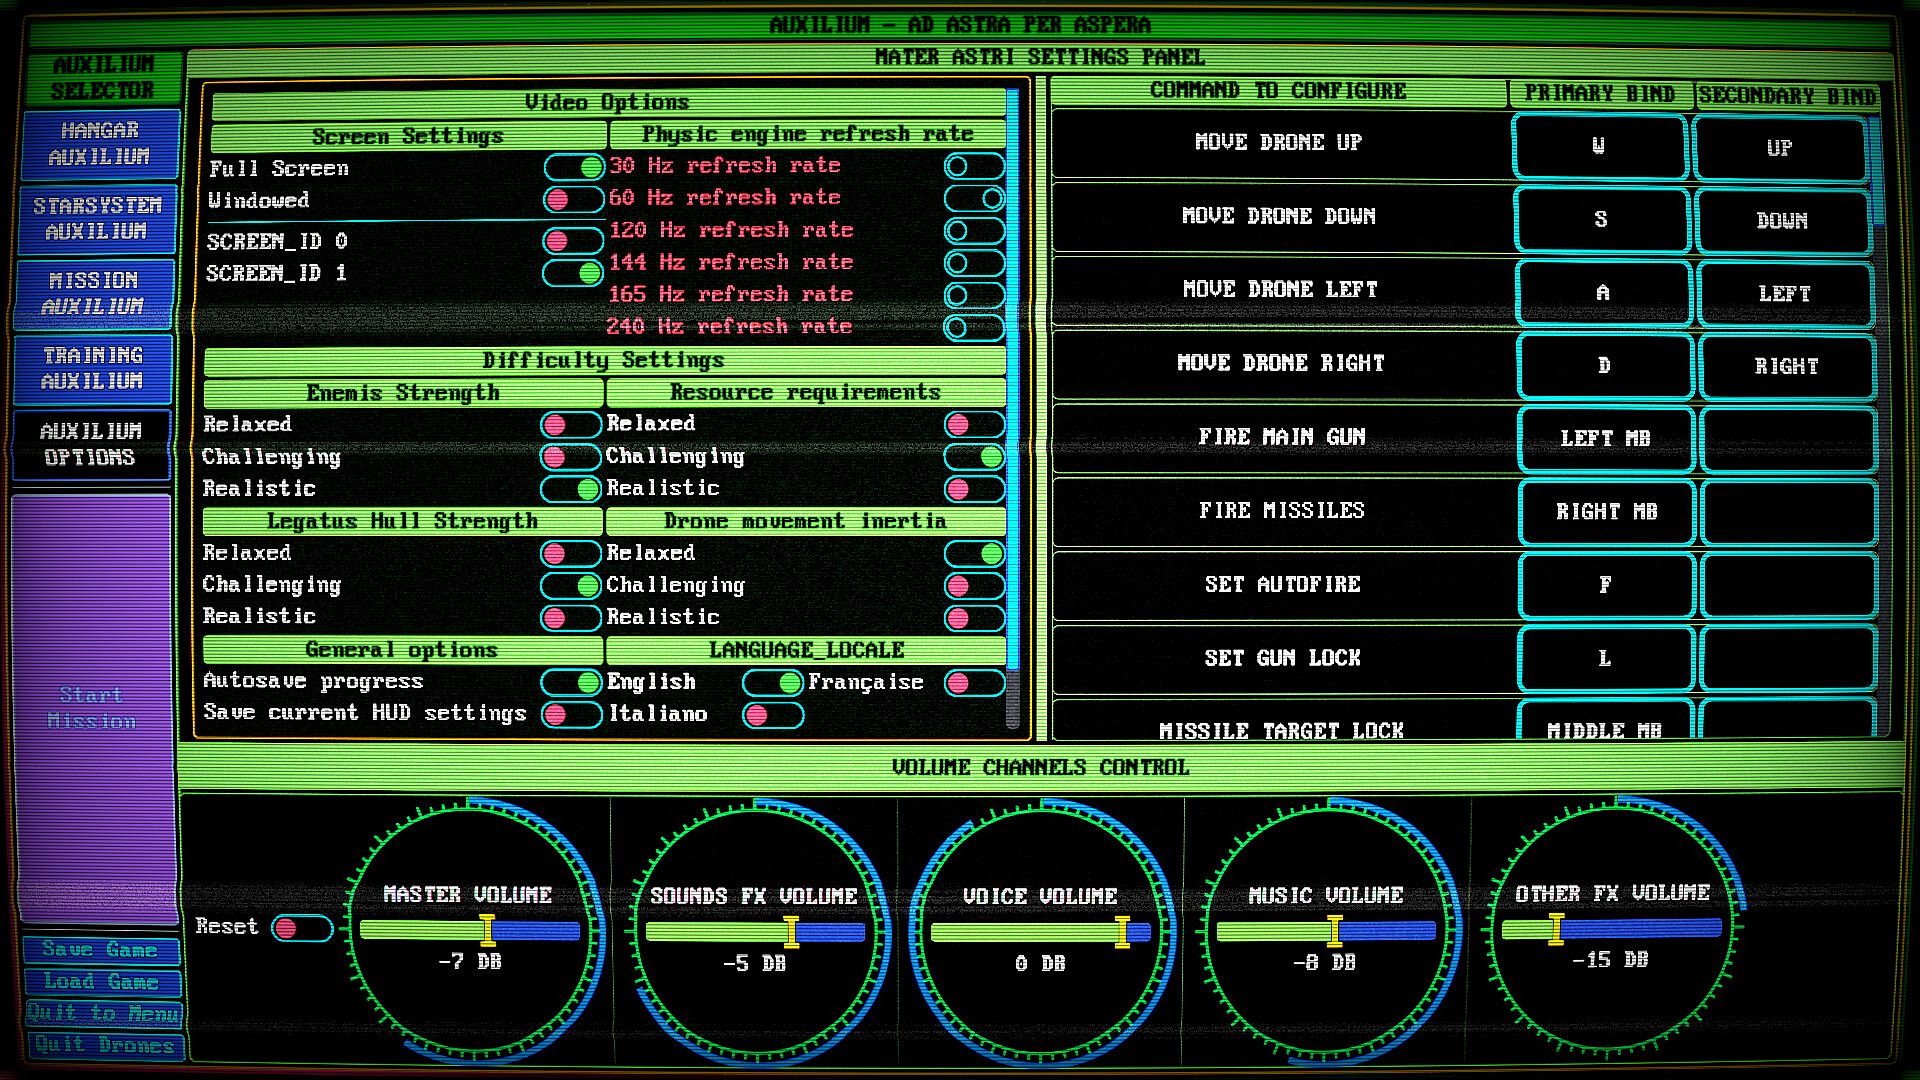This screenshot has width=1920, height=1080.
Task: Enable Française language toggle
Action: (x=974, y=683)
